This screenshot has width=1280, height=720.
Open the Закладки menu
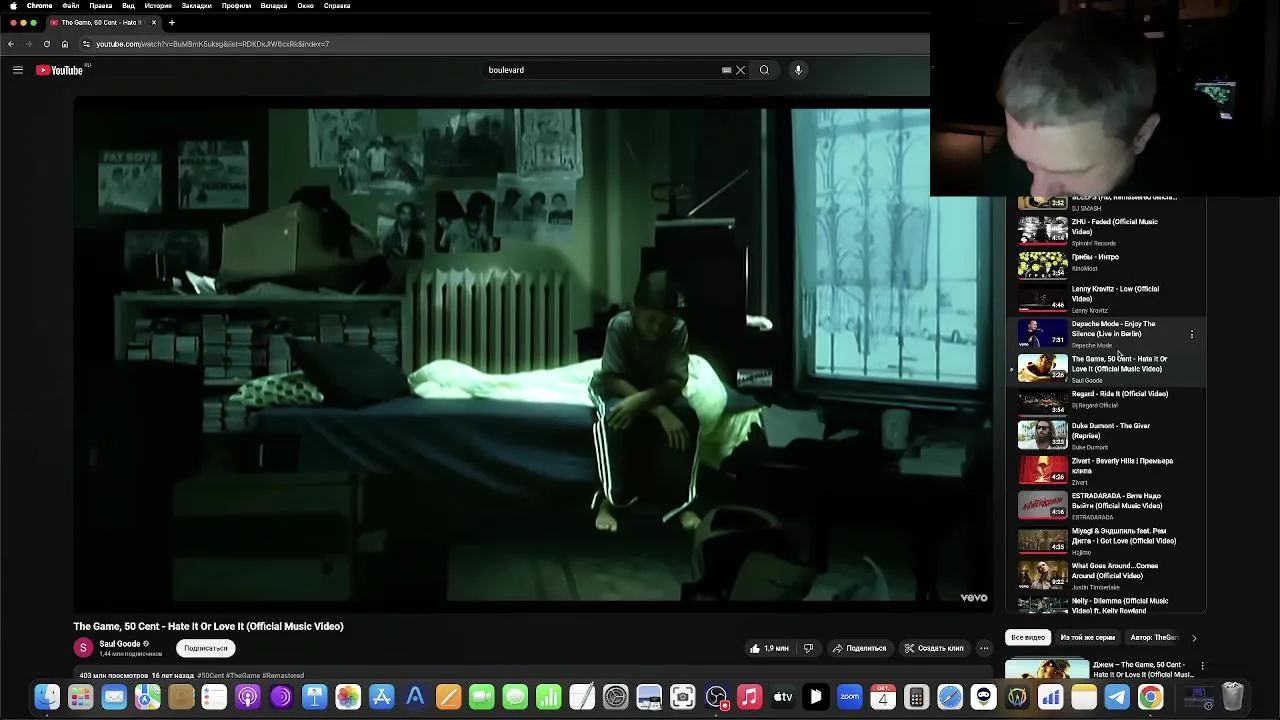pyautogui.click(x=196, y=5)
